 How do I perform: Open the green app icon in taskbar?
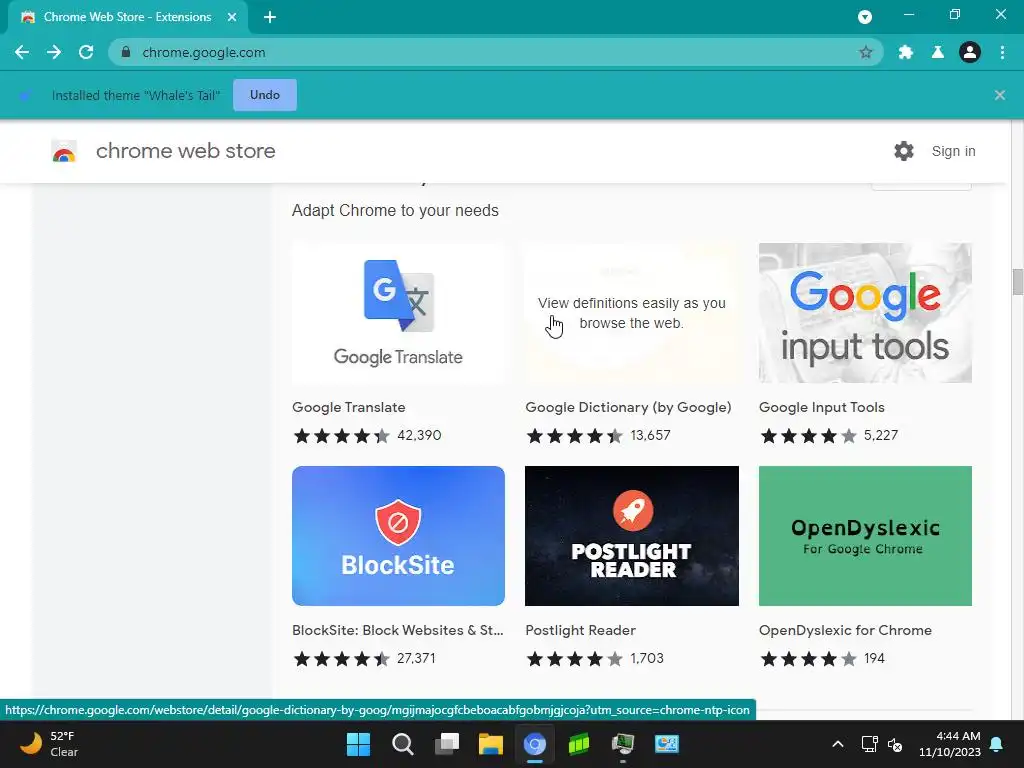pos(579,744)
